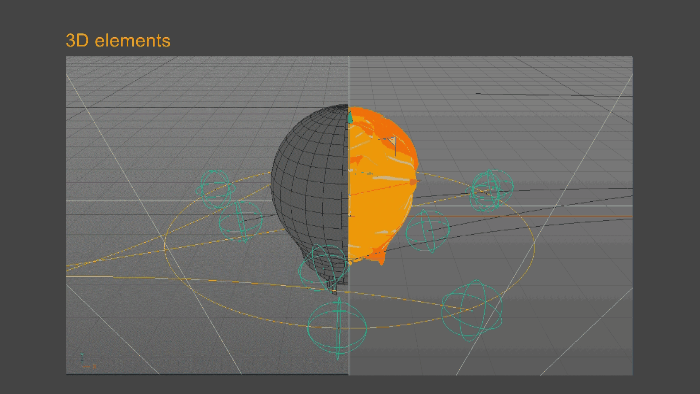
Task: Click the small flag on the orange balloon
Action: 393,145
